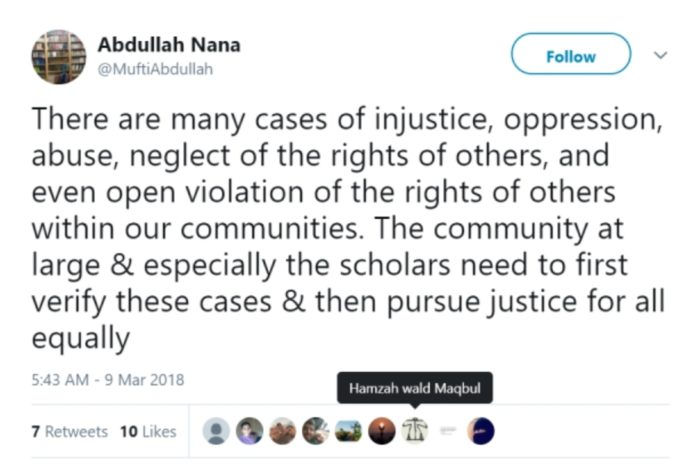
Task: Expand the tweet options chevron menu
Action: pos(661,55)
